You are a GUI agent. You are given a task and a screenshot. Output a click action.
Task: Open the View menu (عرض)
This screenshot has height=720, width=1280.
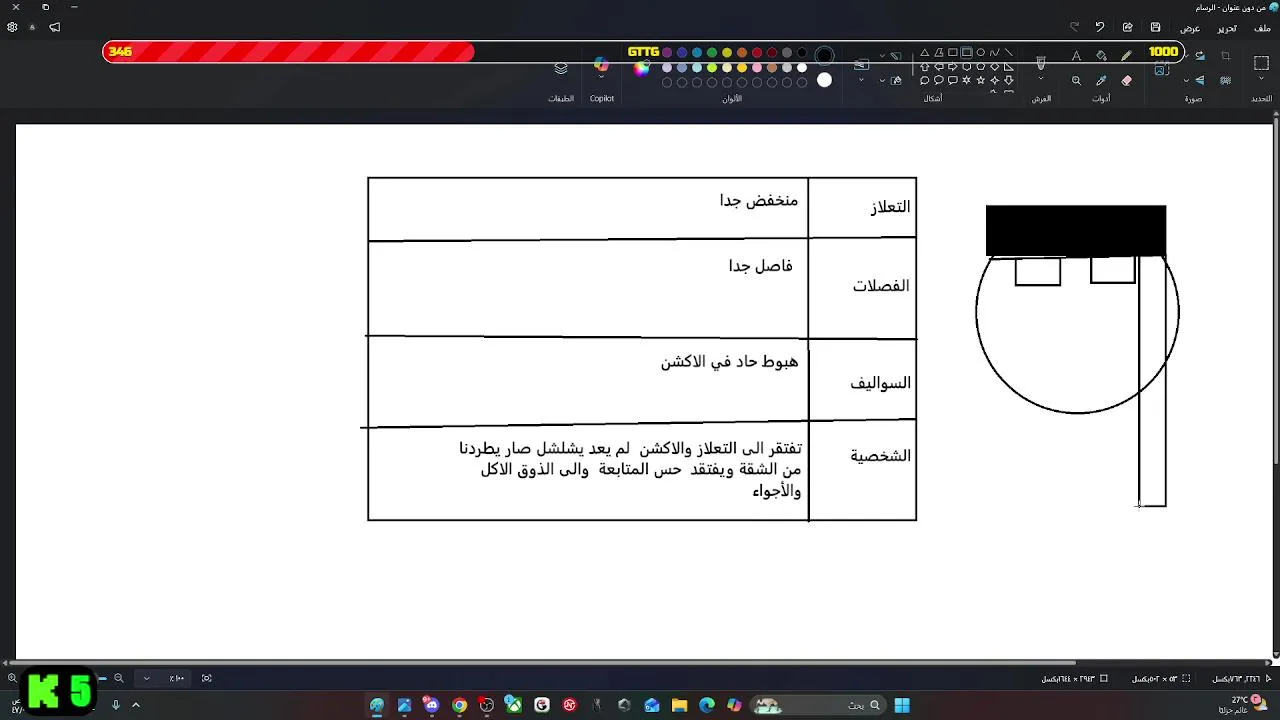click(x=1190, y=28)
